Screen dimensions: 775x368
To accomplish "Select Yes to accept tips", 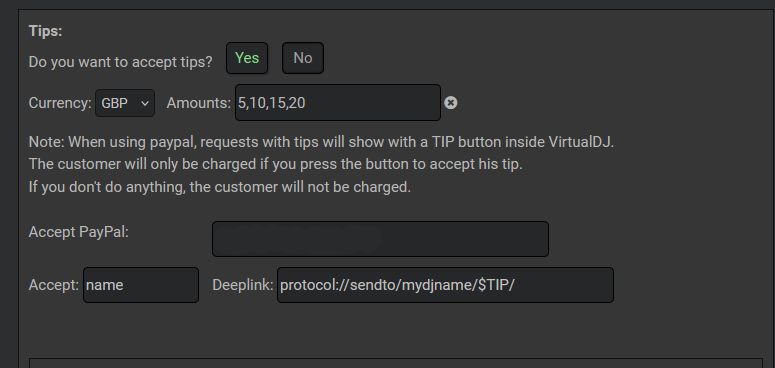I will pos(247,58).
